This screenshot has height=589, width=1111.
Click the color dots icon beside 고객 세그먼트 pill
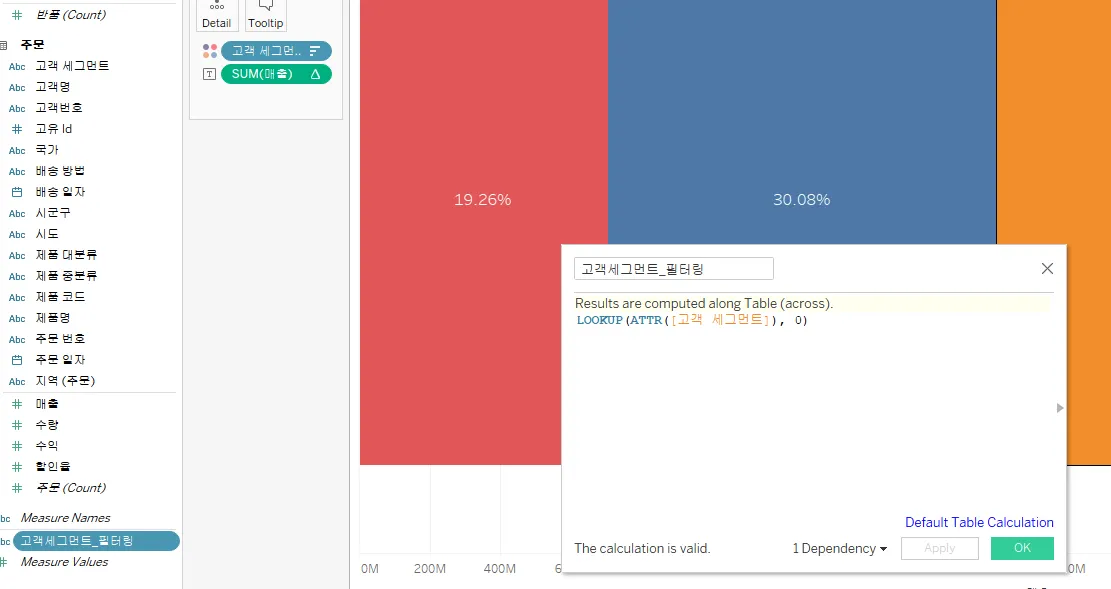click(x=209, y=51)
